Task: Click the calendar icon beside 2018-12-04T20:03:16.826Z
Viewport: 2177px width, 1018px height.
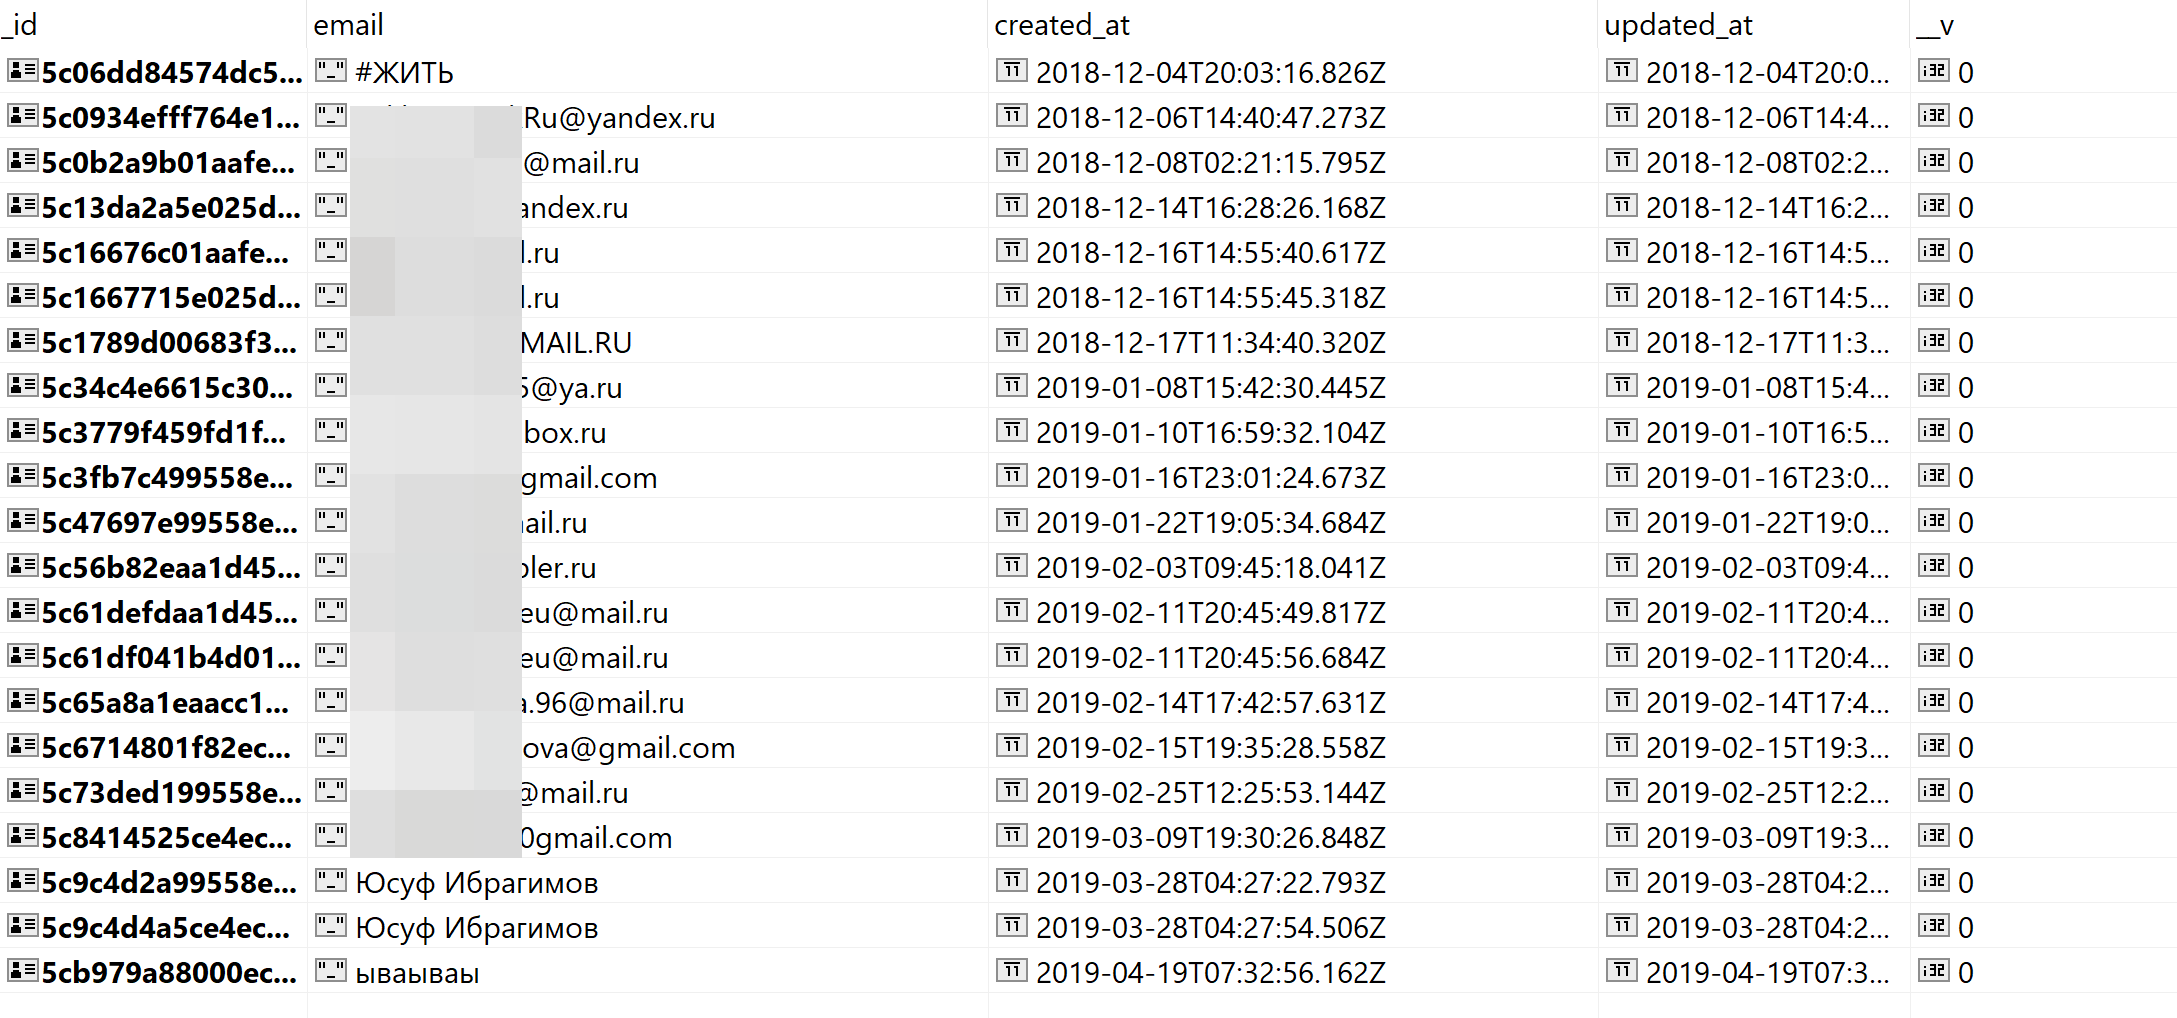Action: (1013, 70)
